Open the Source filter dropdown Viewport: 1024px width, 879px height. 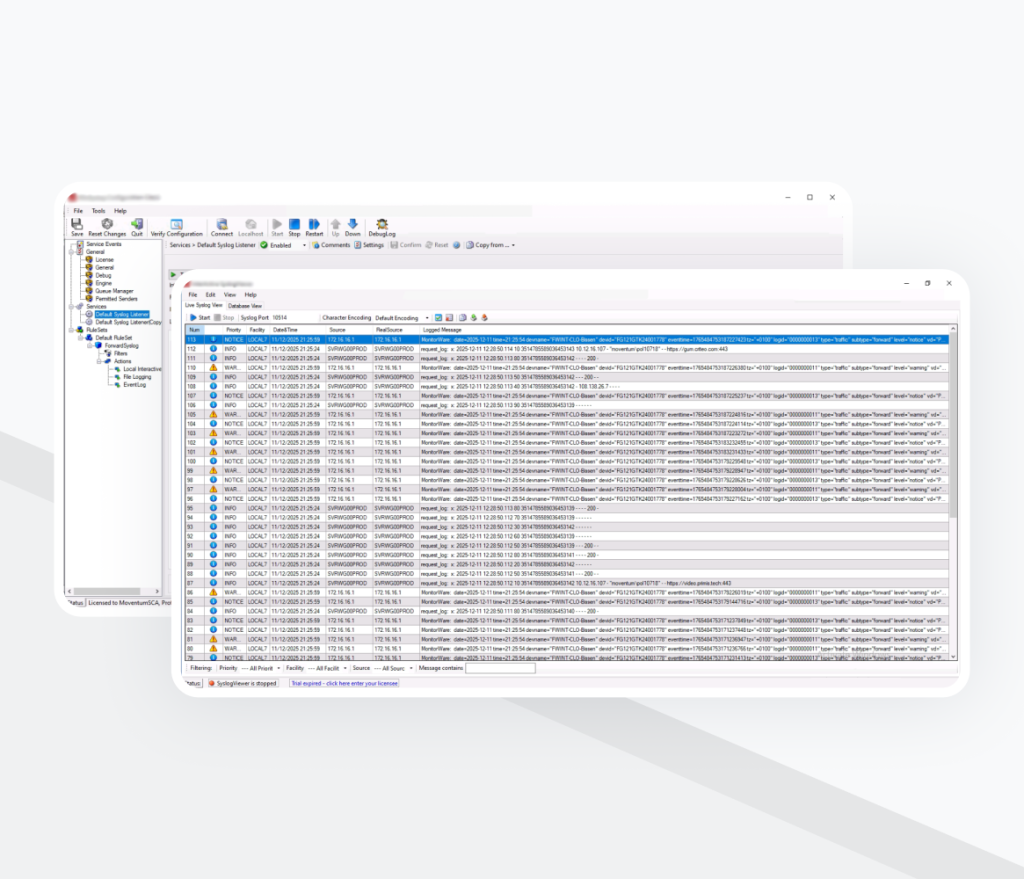coord(411,668)
